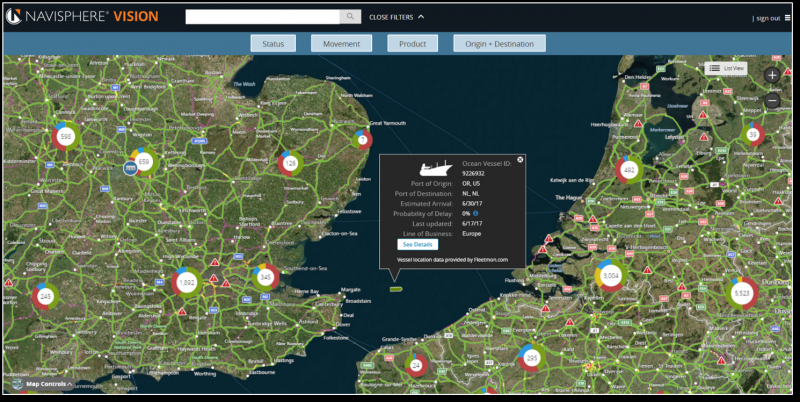Click The Hague map label
Screen dimensions: 800x402
pos(566,197)
